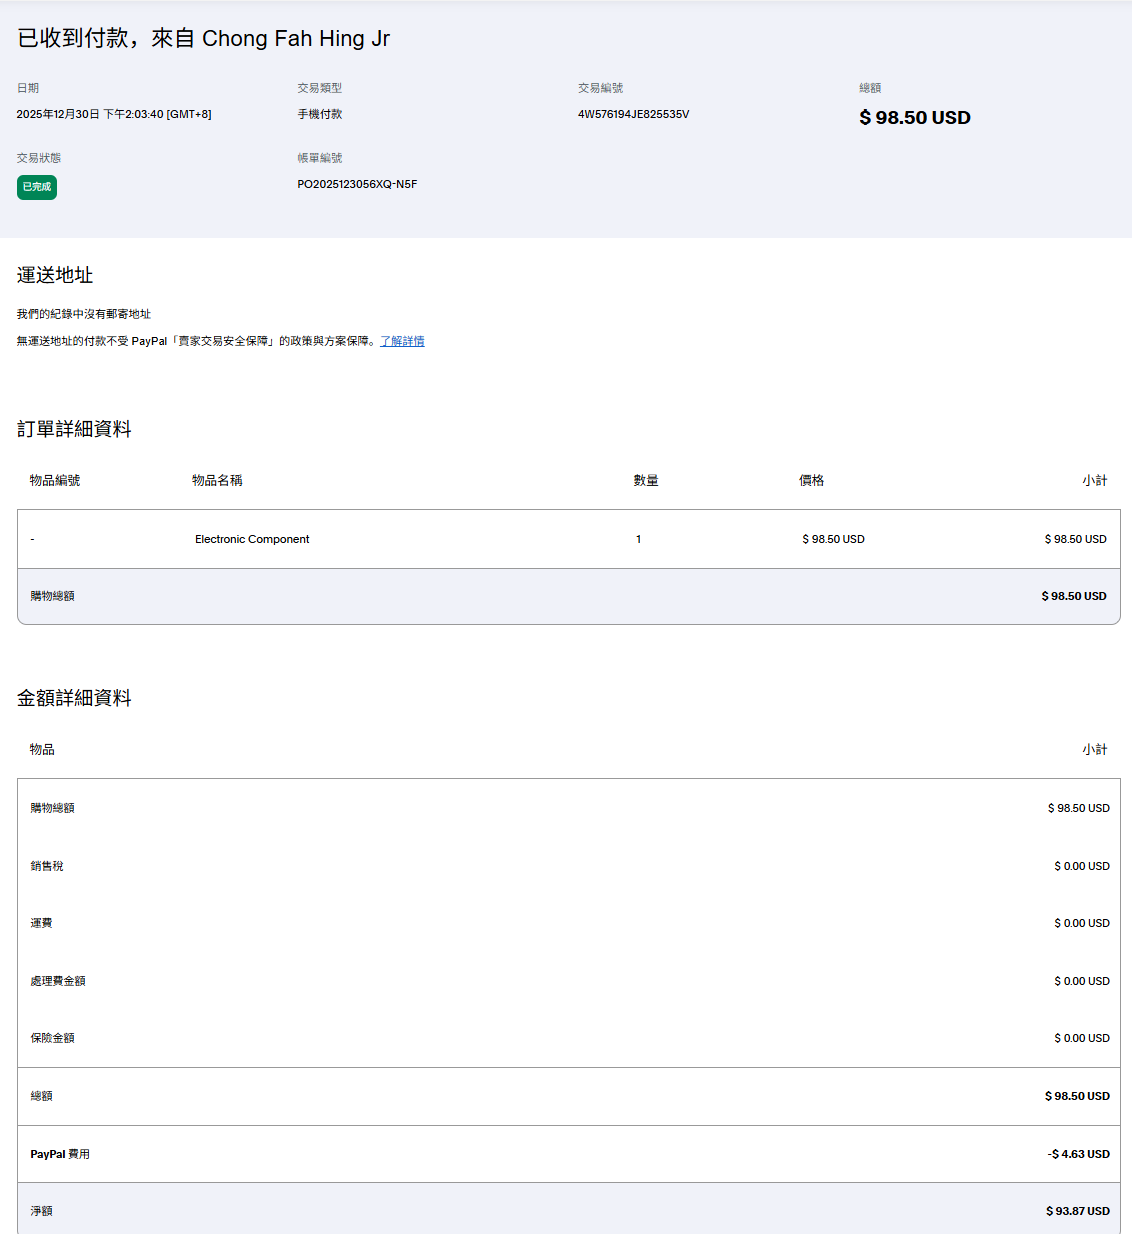The height and width of the screenshot is (1234, 1132).
Task: Click the $ 93.87 USD net amount
Action: 1077,1211
